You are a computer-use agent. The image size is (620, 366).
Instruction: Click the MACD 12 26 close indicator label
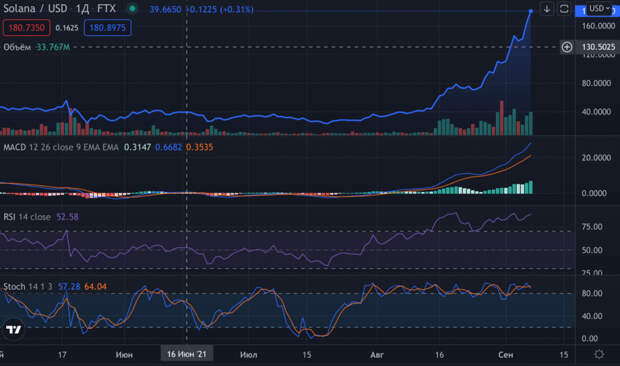point(61,147)
